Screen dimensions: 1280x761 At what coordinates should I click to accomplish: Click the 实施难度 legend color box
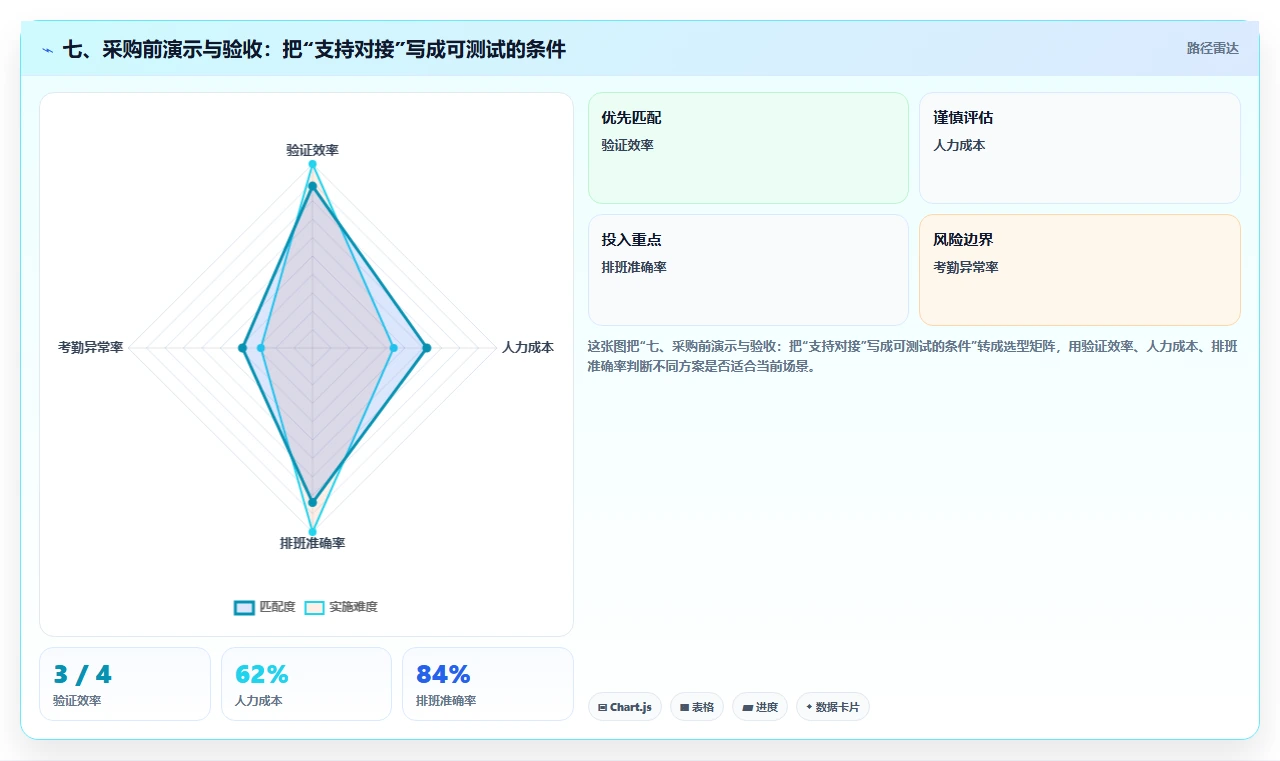tap(315, 607)
